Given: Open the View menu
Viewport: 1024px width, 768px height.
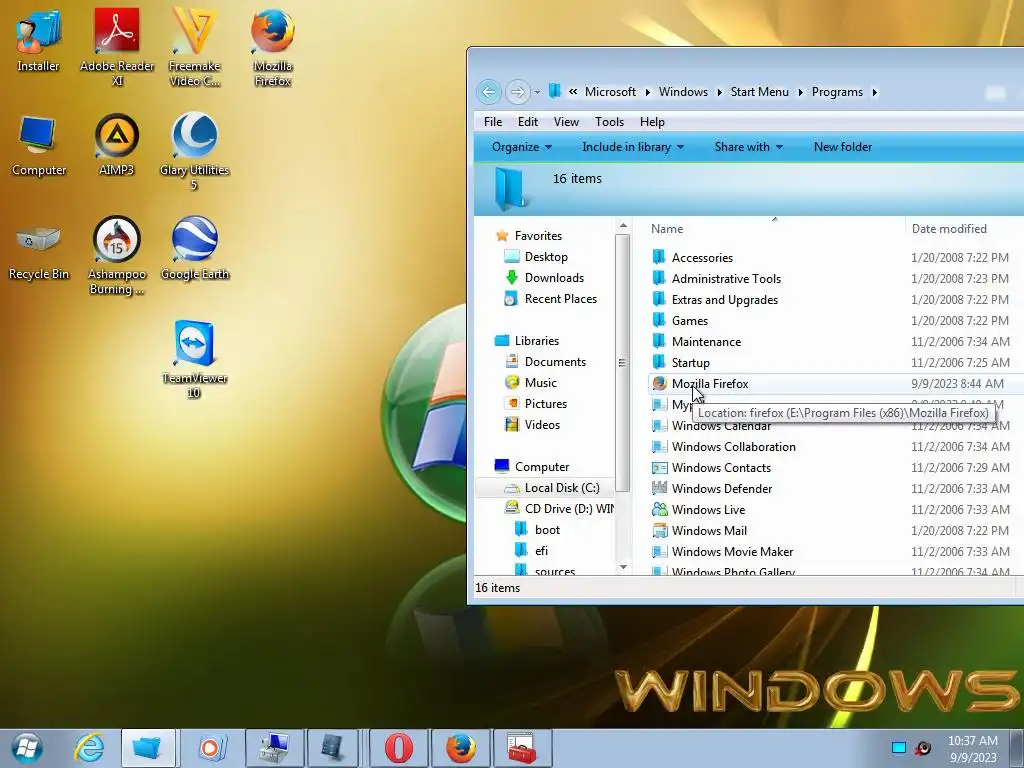Looking at the screenshot, I should (566, 122).
